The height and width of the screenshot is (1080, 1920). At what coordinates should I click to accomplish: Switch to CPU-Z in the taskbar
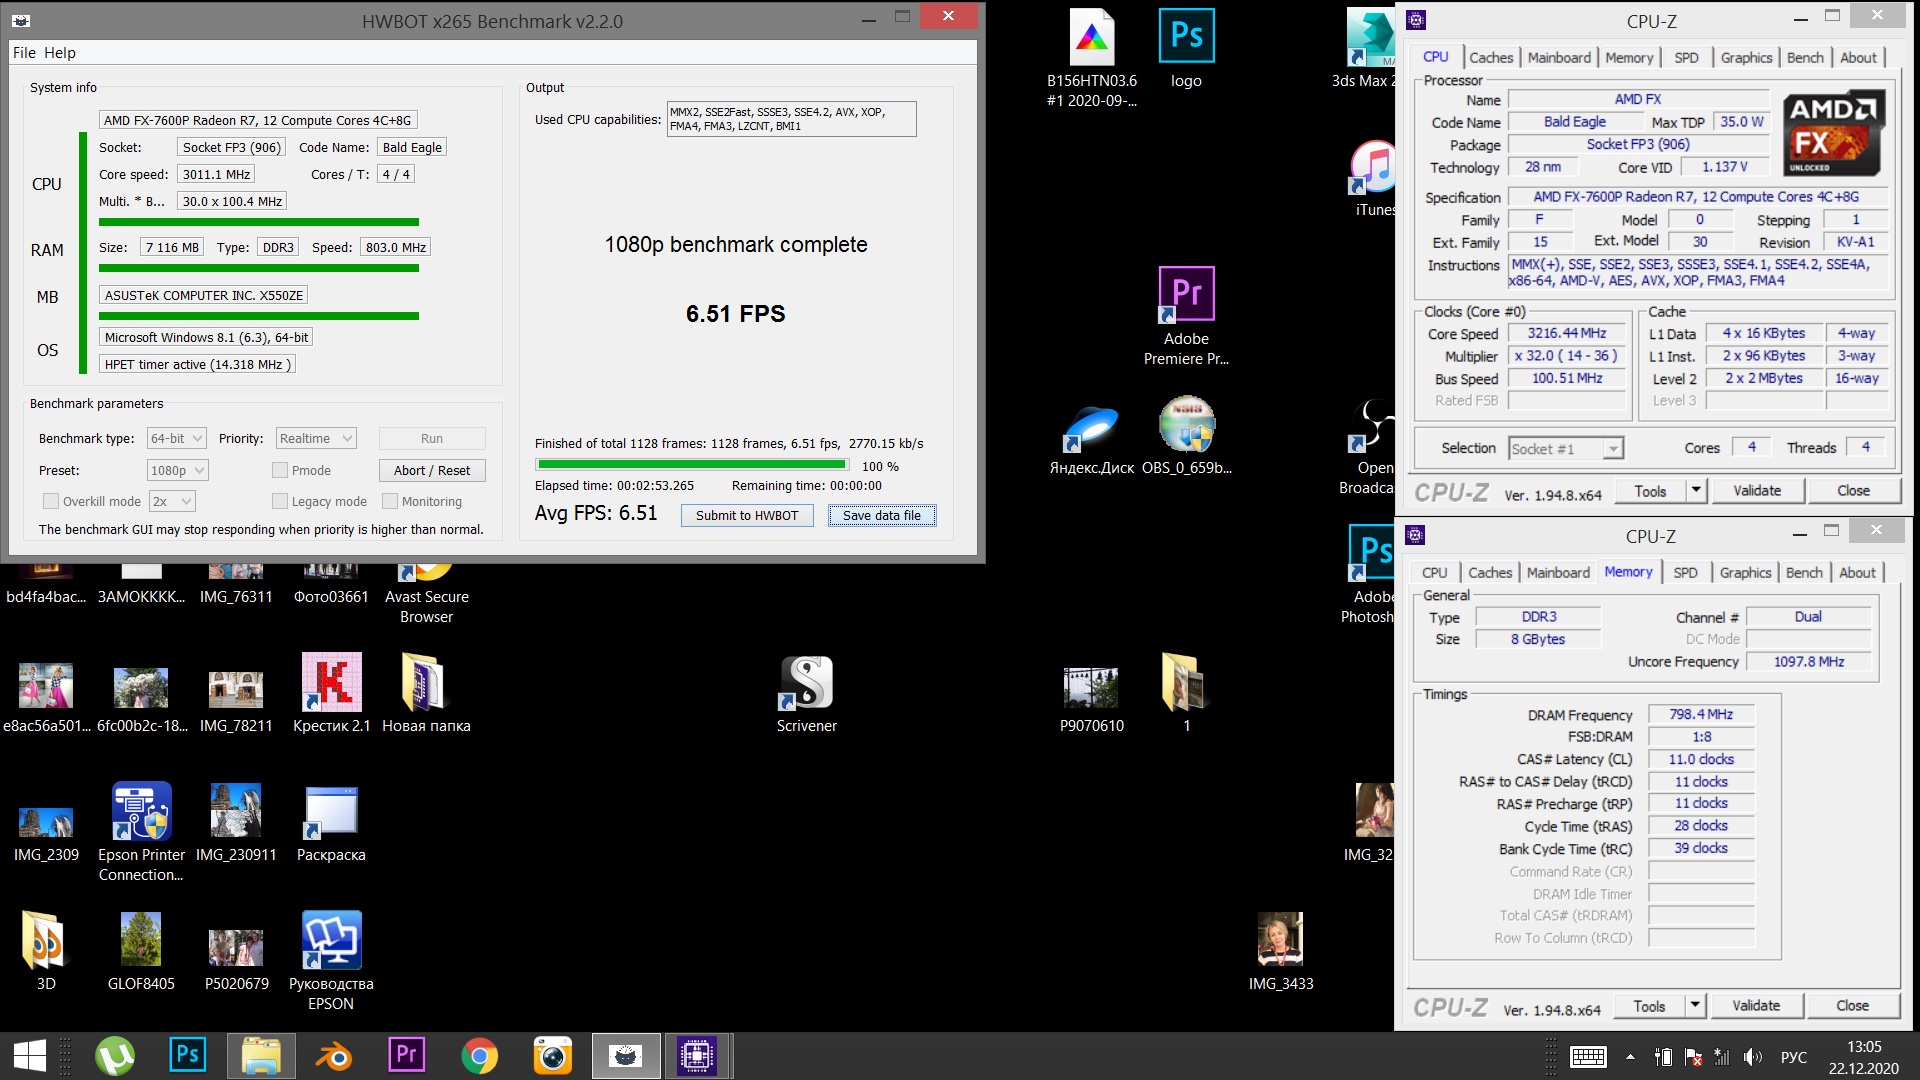[x=697, y=1056]
